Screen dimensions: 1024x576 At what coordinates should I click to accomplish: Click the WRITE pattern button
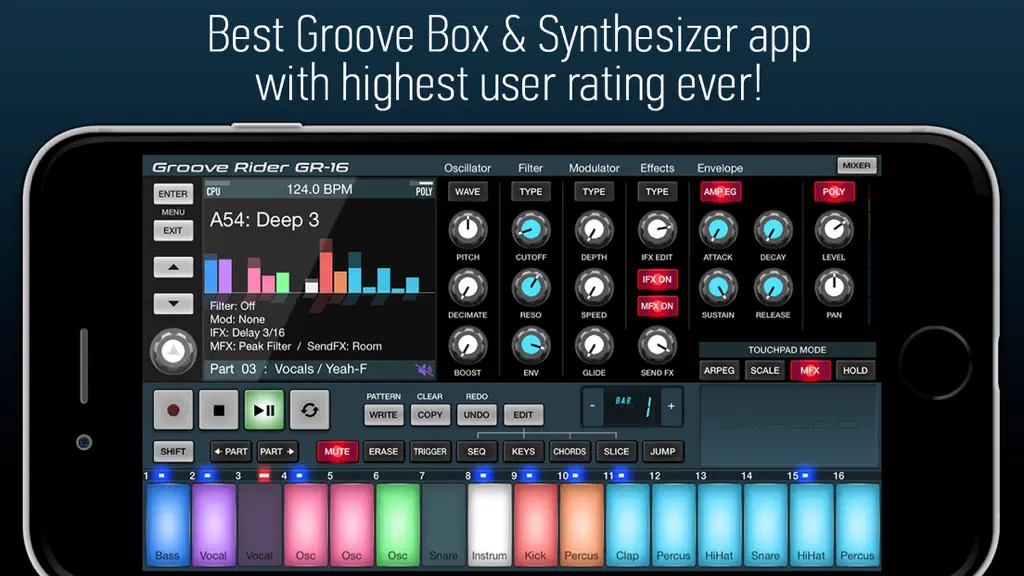click(x=383, y=415)
